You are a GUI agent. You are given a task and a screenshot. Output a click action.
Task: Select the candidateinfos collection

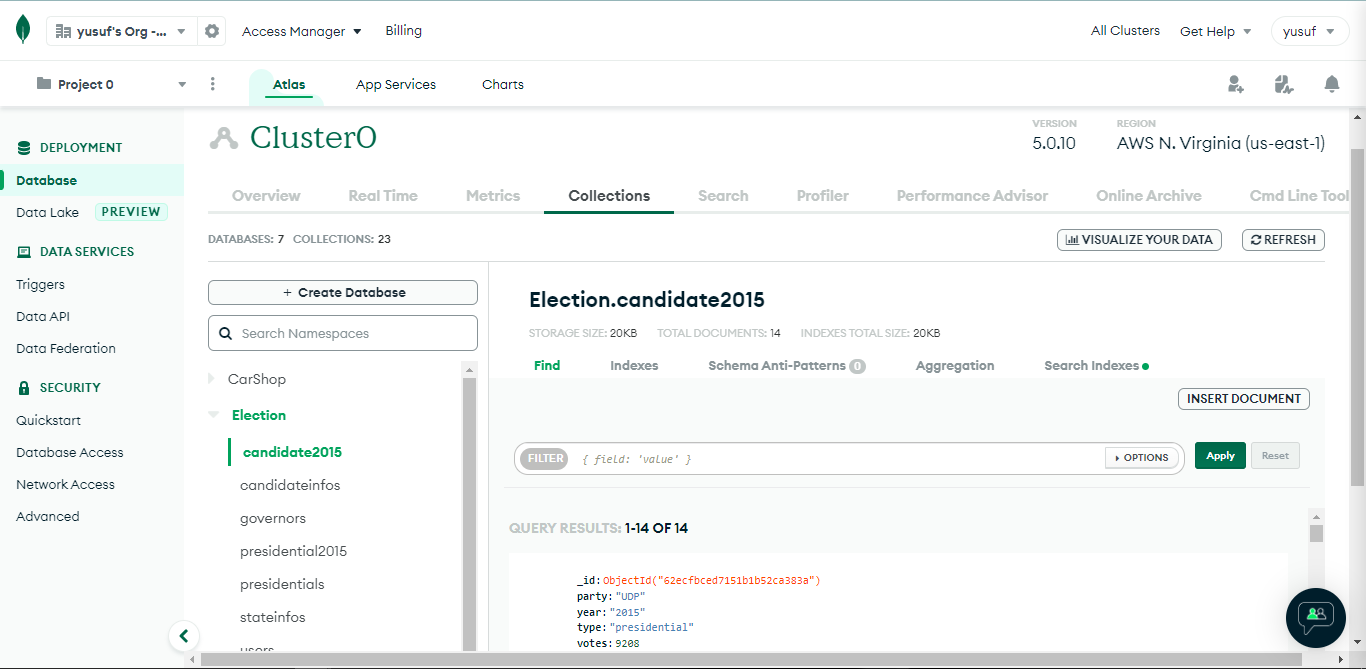coord(290,485)
